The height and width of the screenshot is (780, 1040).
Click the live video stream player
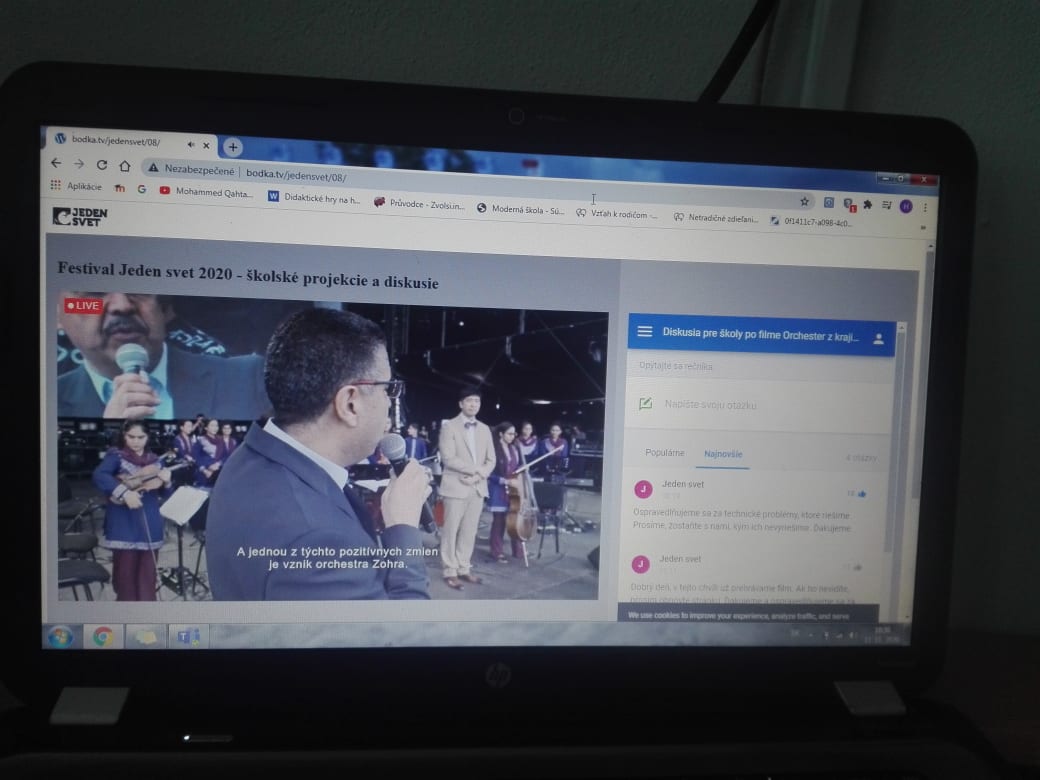click(332, 446)
